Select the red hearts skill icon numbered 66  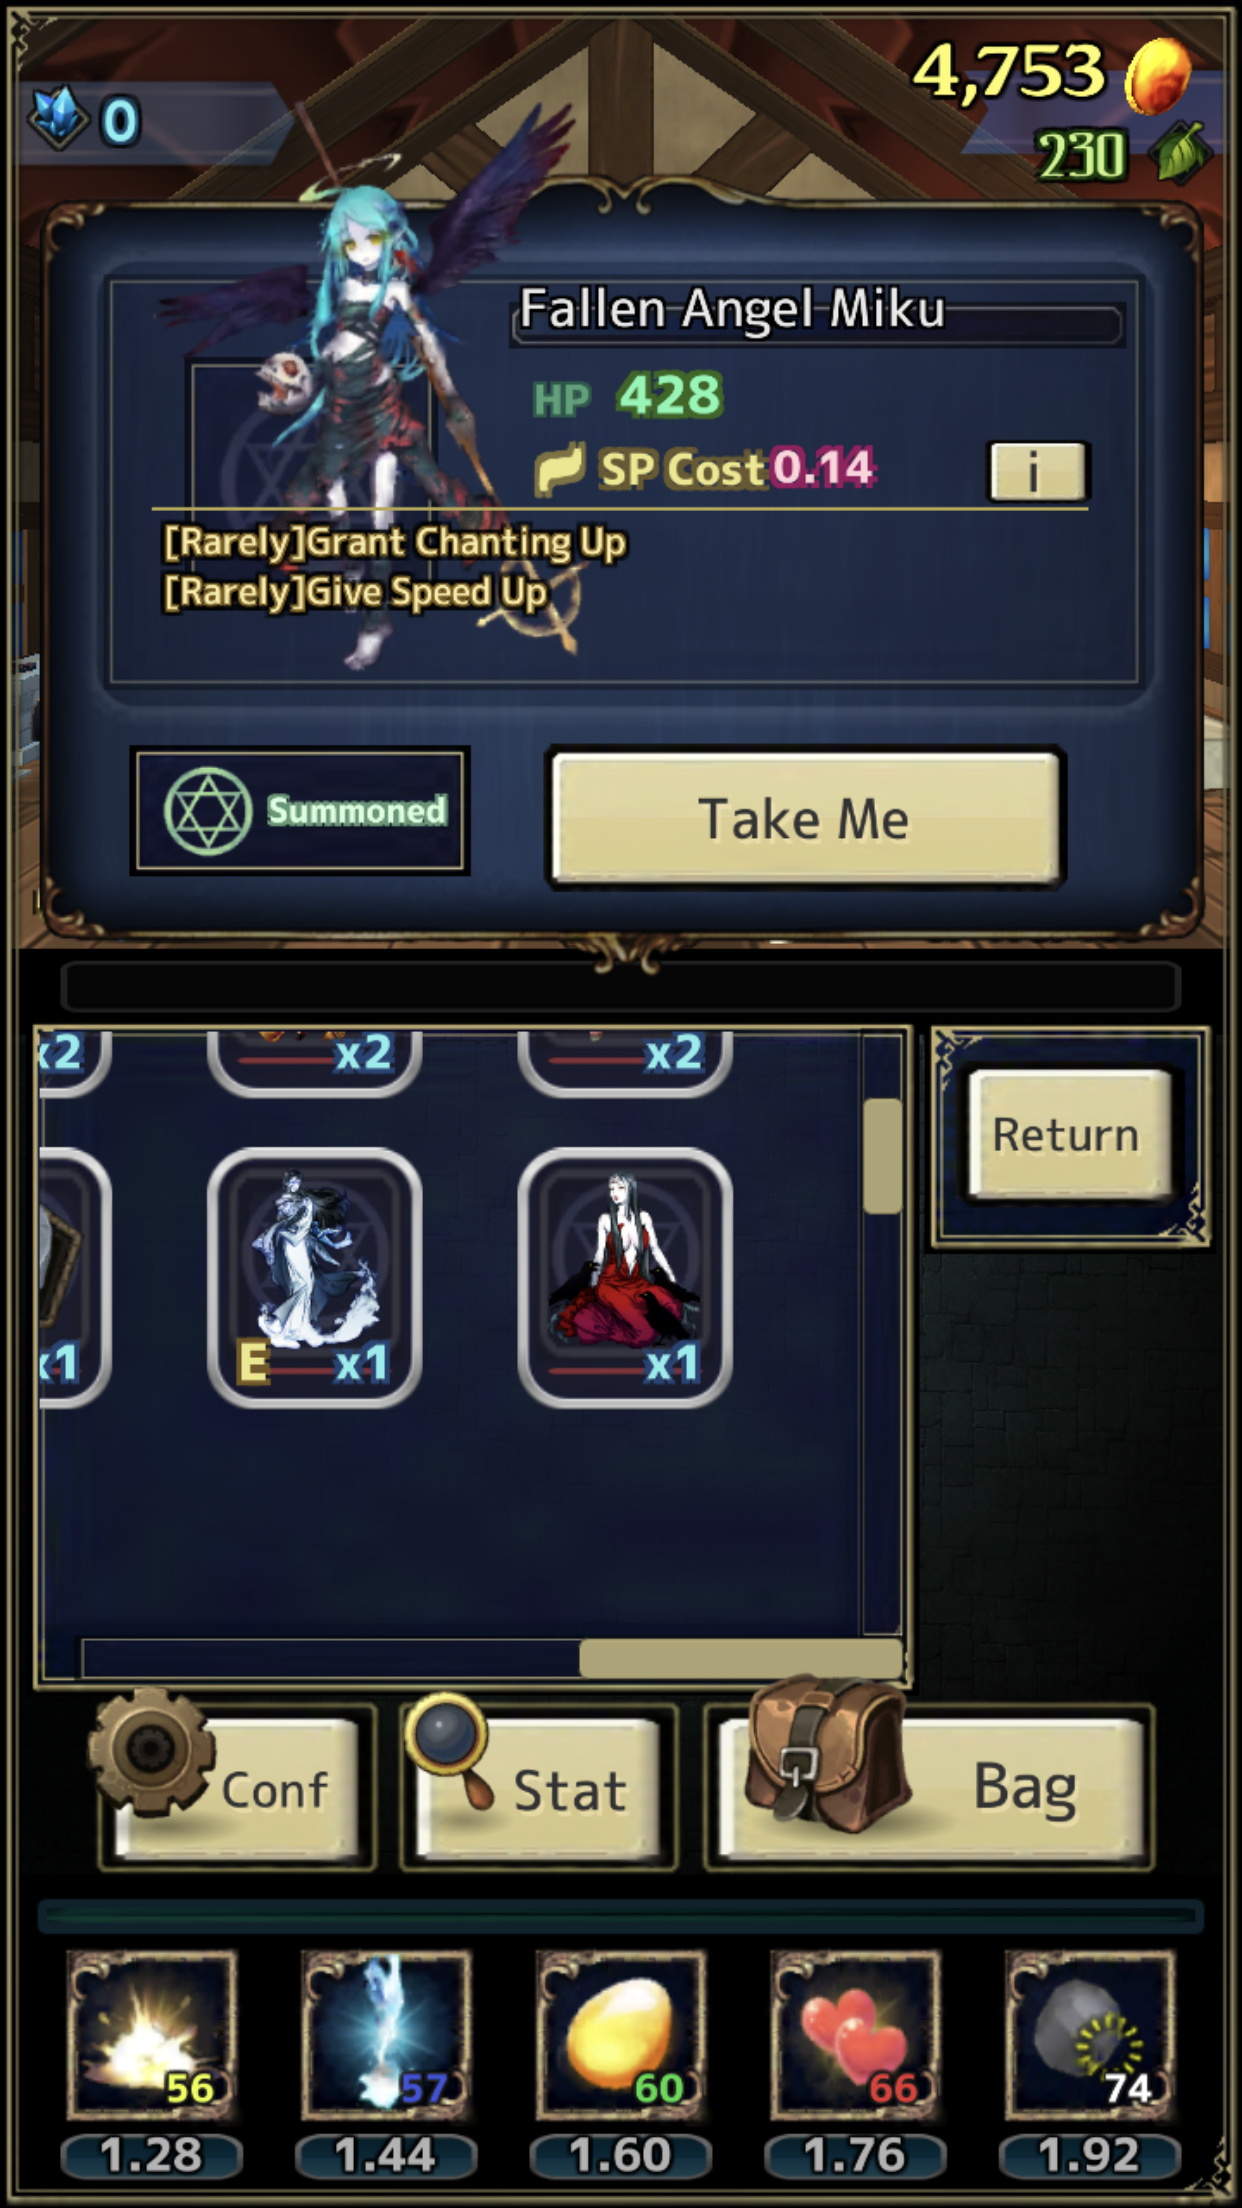pos(855,2035)
